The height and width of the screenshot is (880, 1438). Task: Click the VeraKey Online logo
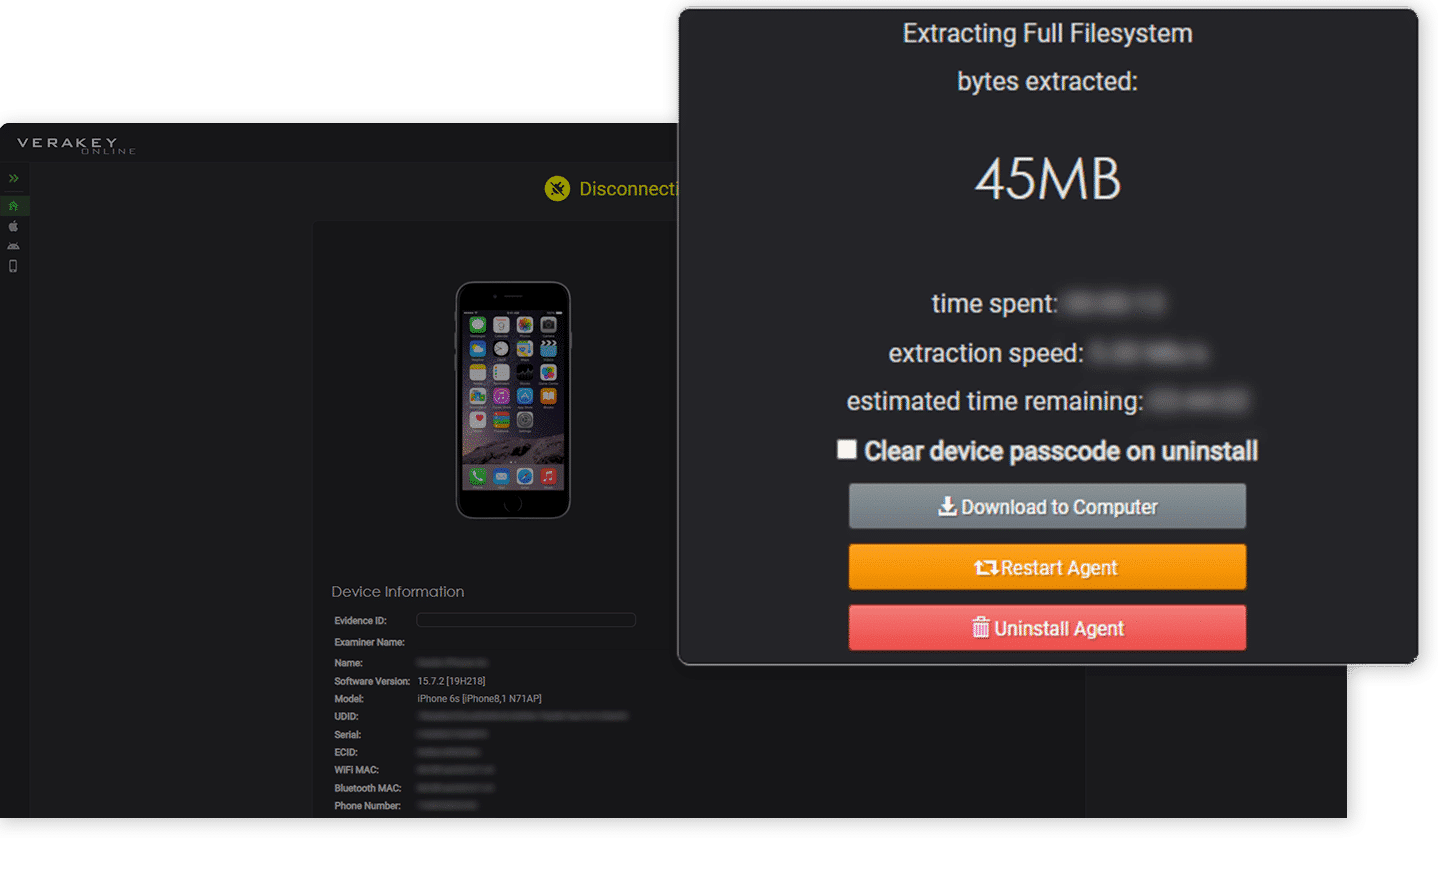[x=76, y=145]
